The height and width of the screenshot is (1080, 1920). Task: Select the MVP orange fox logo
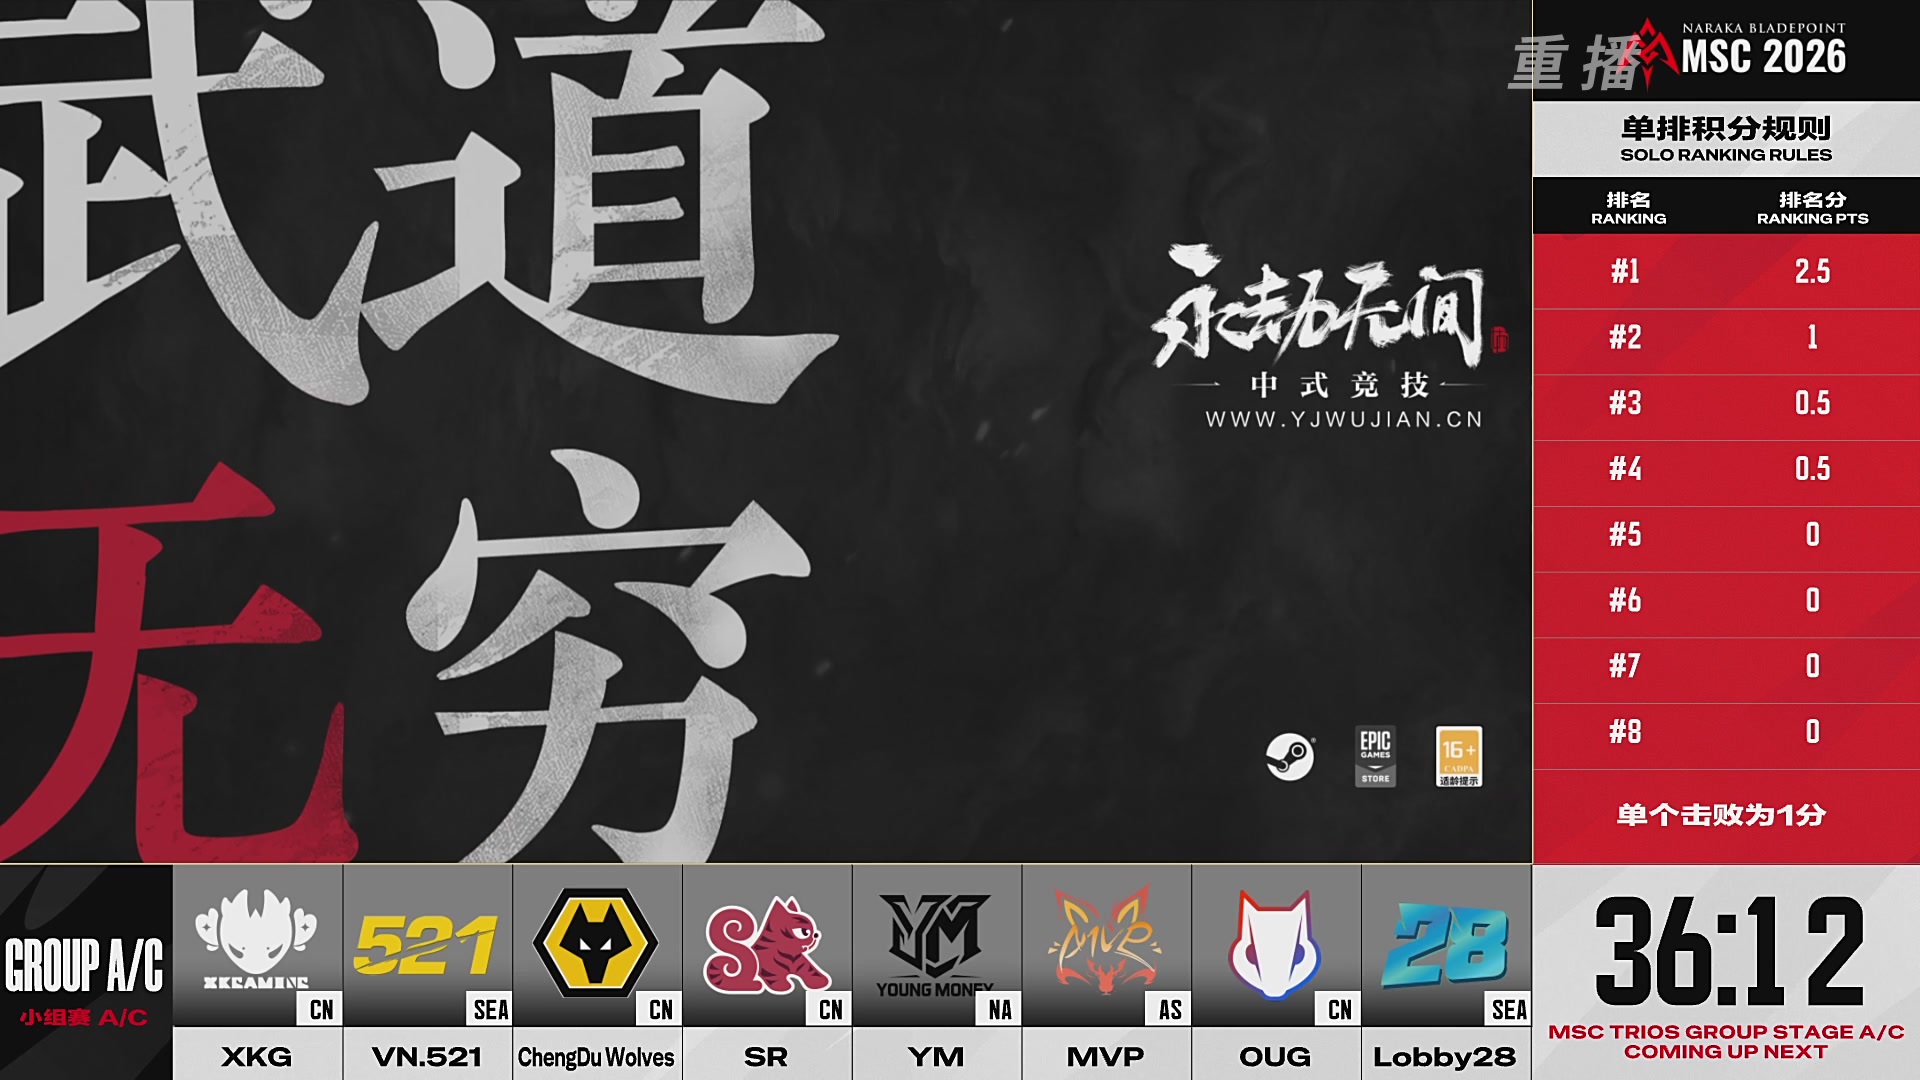(x=1105, y=940)
